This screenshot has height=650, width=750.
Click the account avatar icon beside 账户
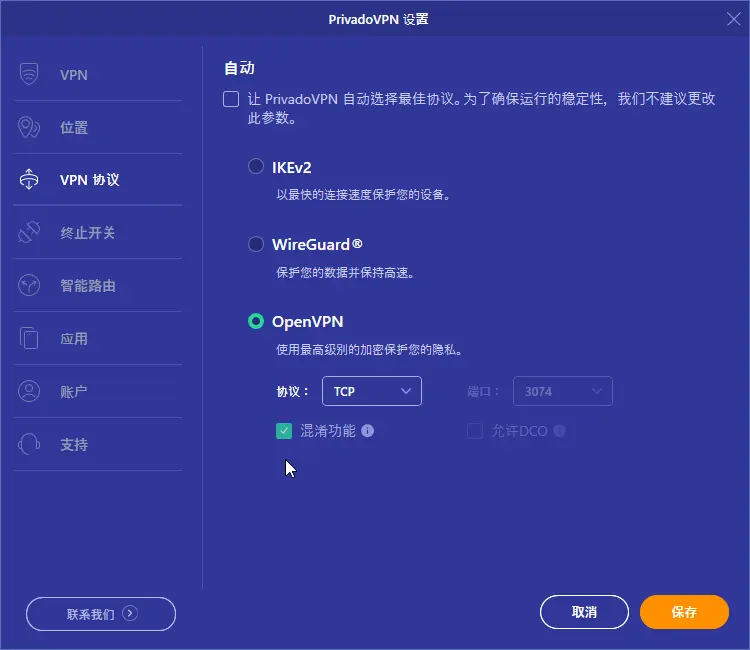[x=29, y=391]
